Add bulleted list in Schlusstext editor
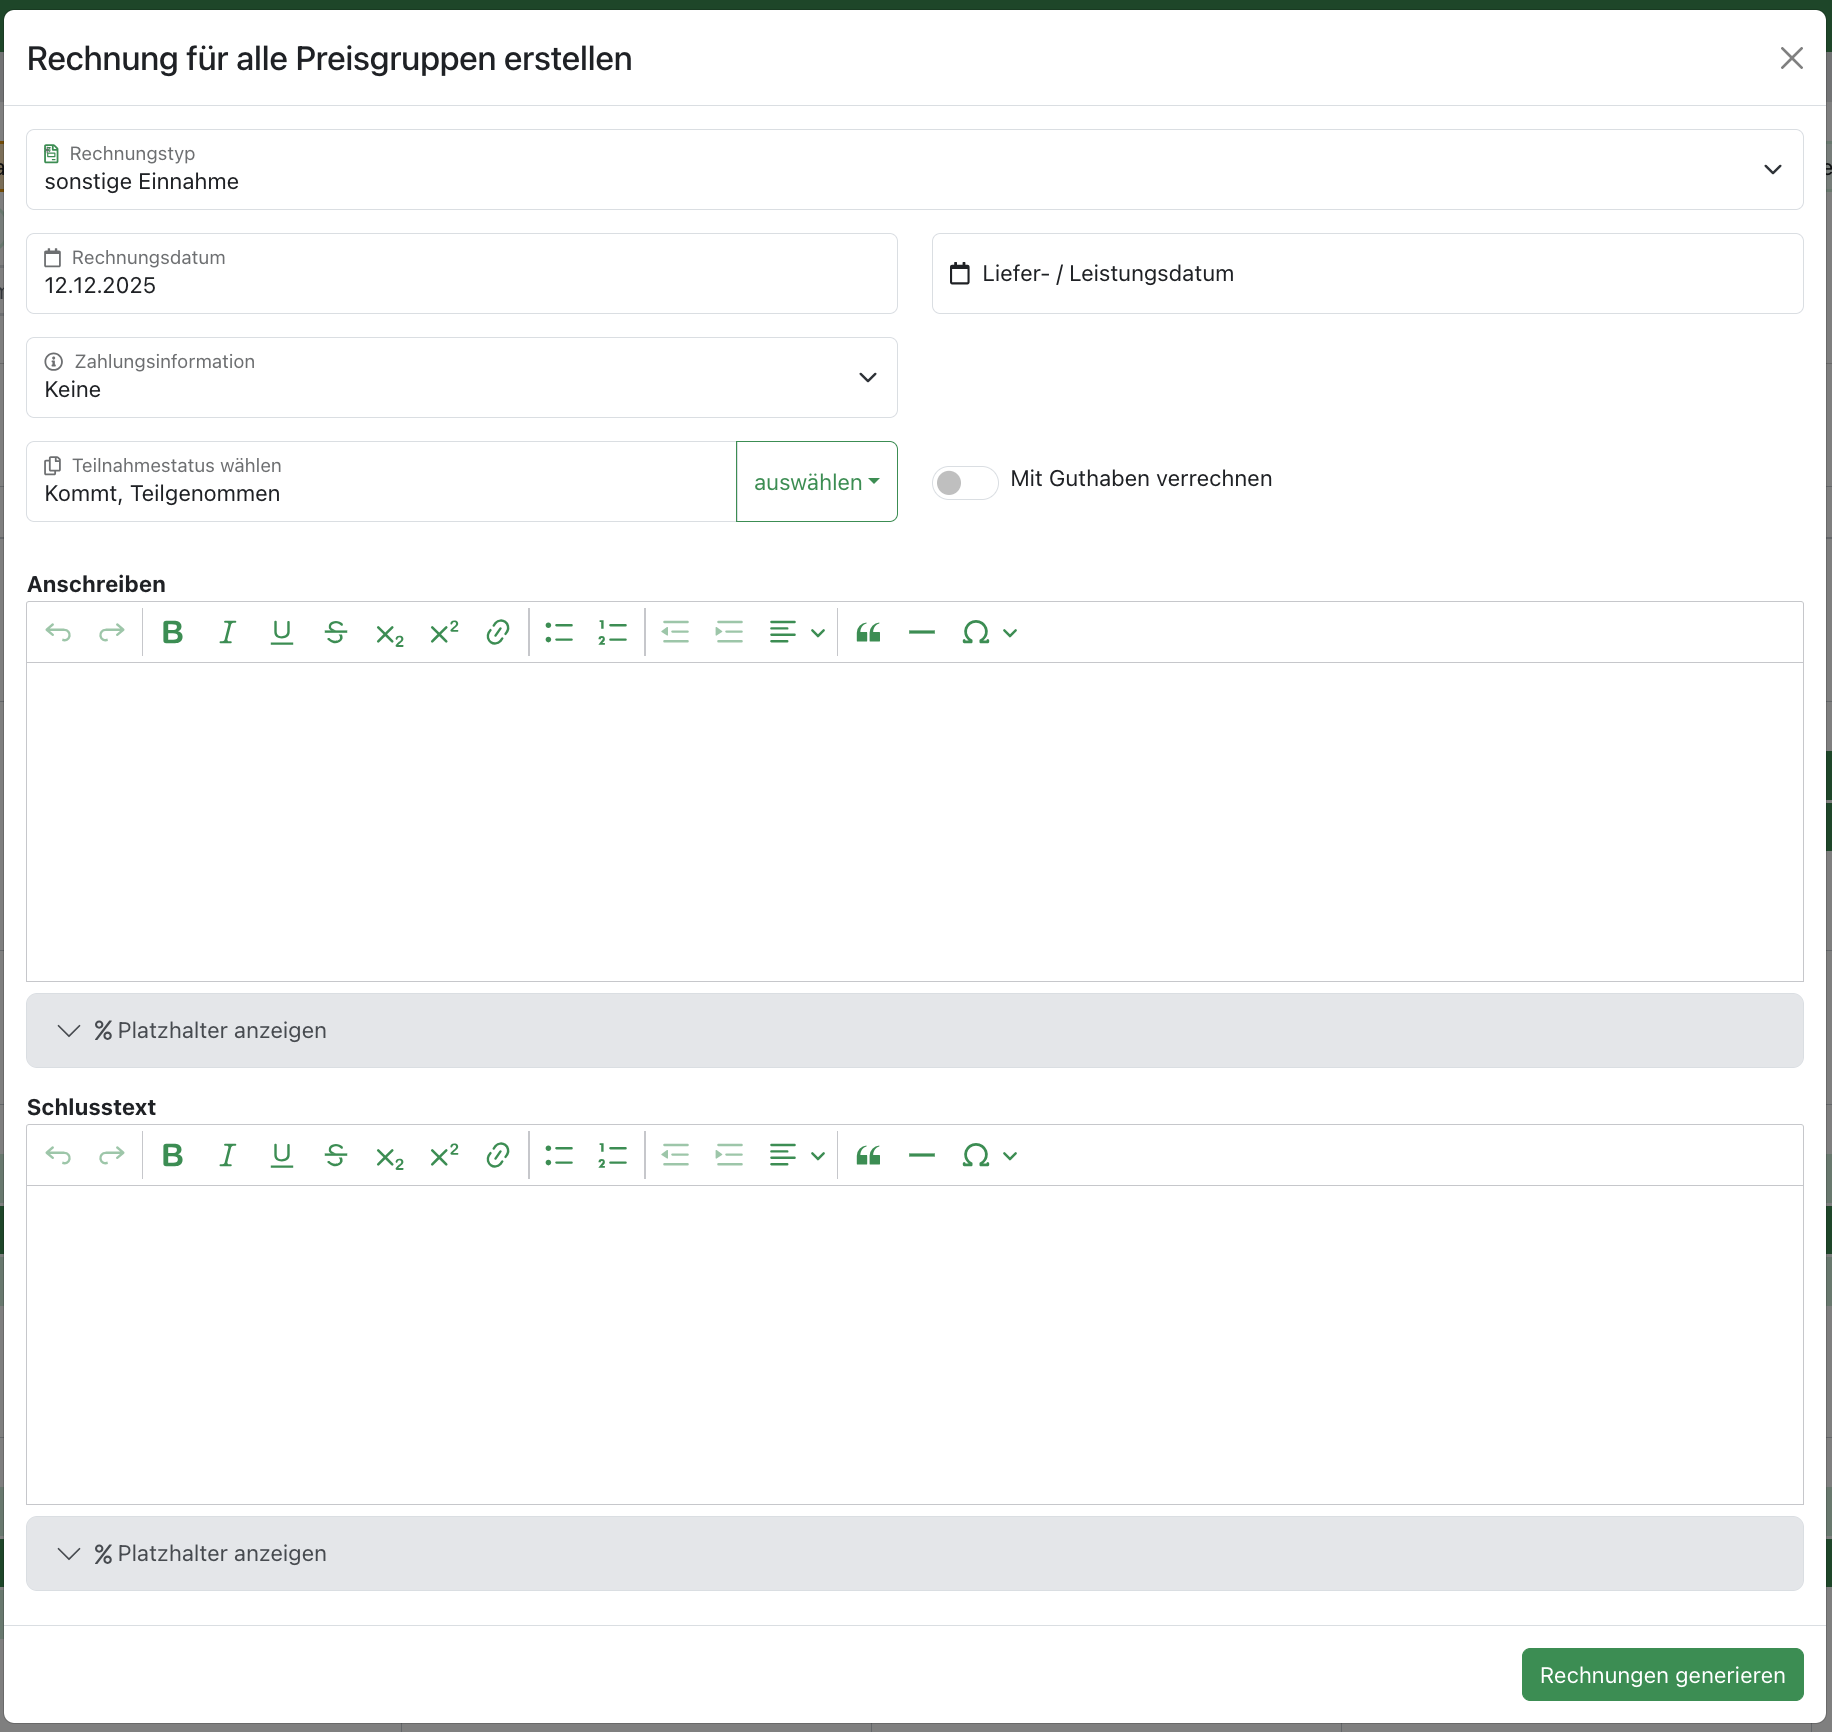The image size is (1832, 1732). pyautogui.click(x=559, y=1155)
